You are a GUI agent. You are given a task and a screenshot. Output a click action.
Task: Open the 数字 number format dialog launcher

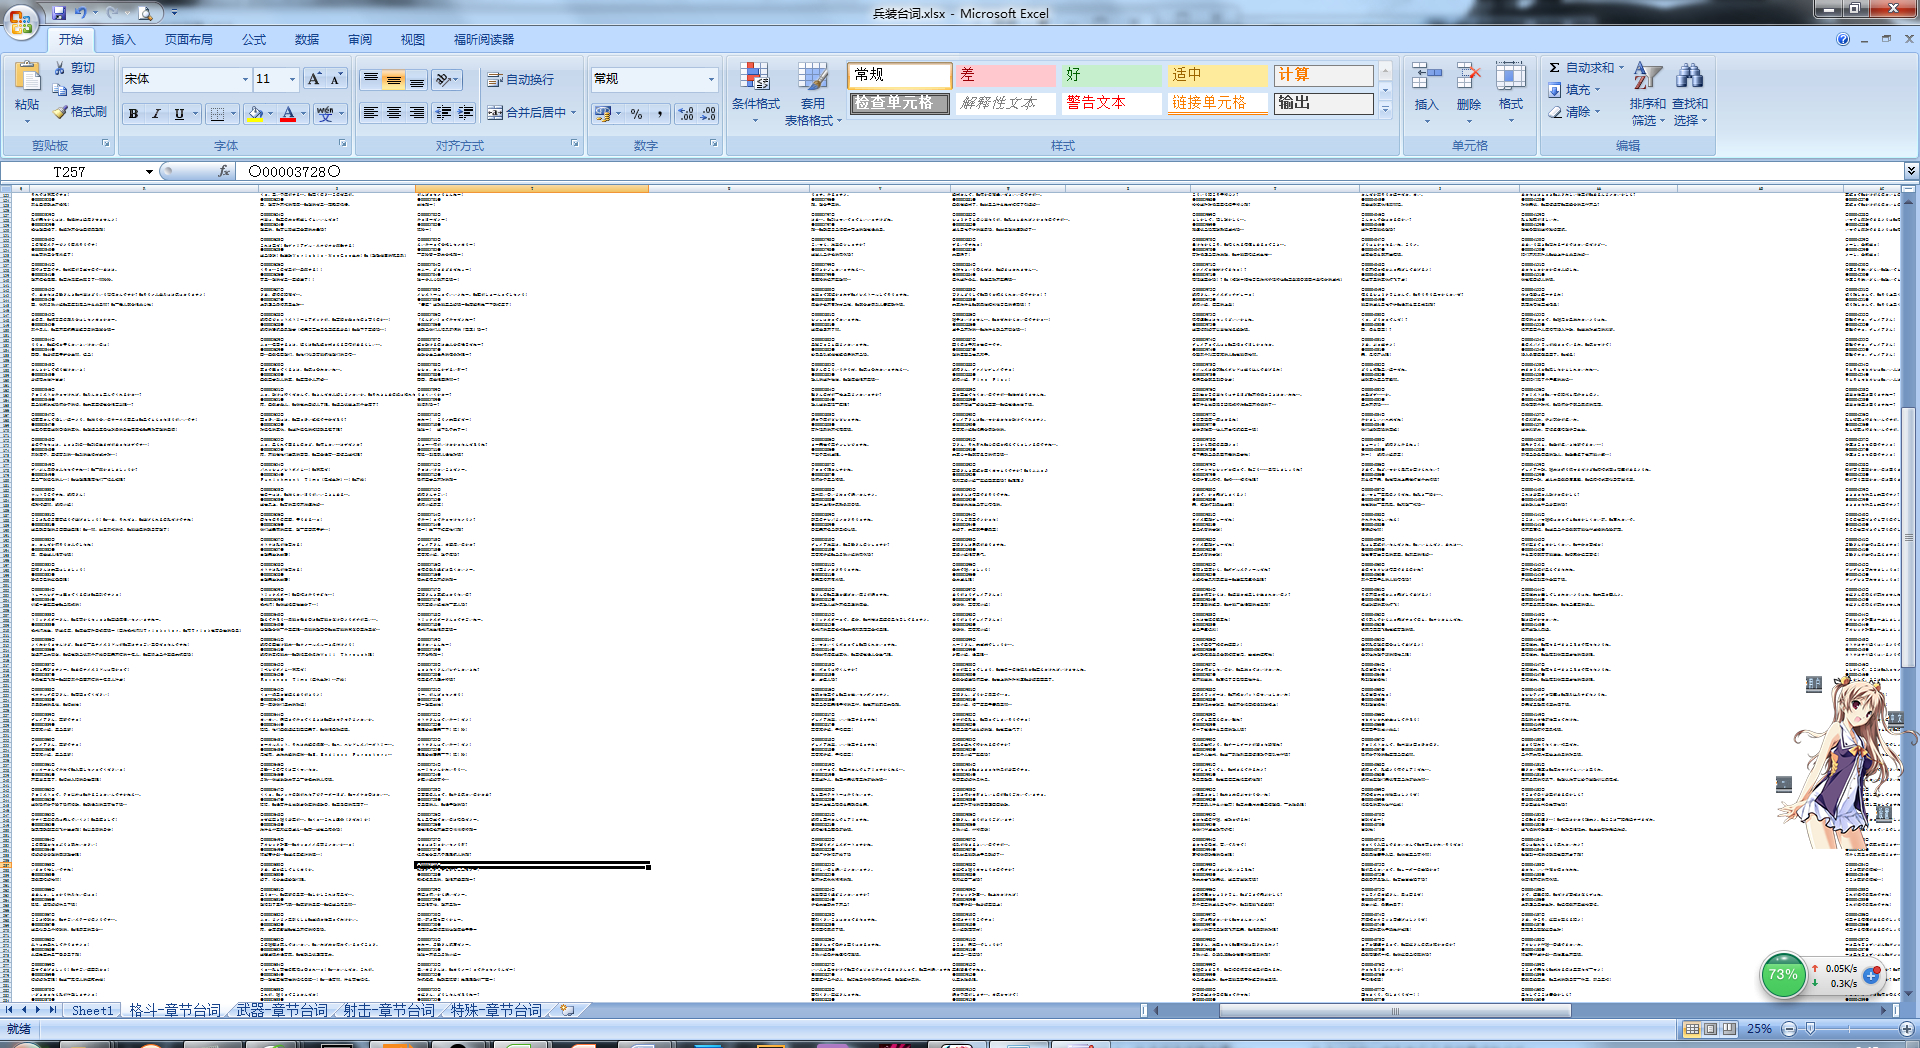click(x=714, y=144)
